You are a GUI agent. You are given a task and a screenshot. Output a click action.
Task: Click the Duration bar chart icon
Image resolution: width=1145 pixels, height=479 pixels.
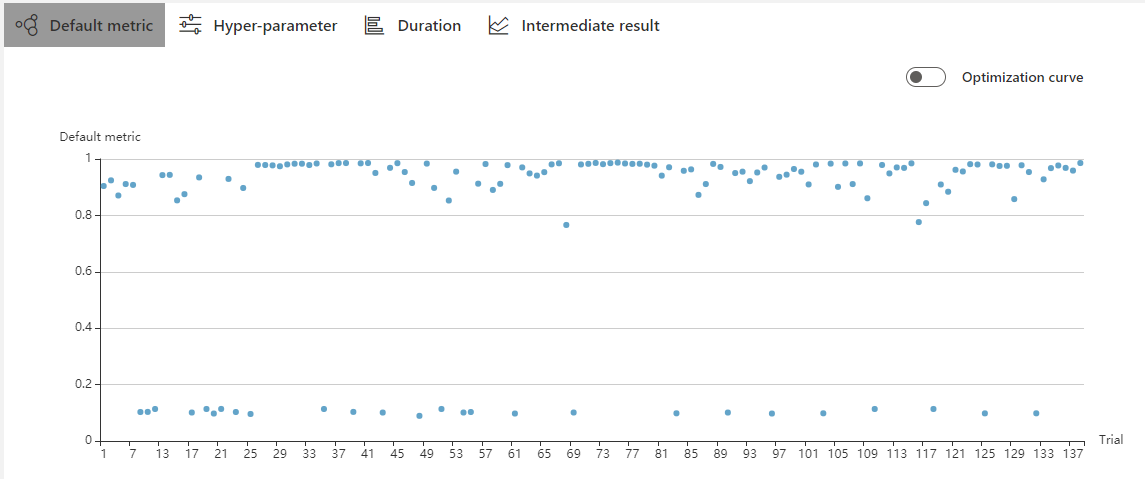[374, 25]
